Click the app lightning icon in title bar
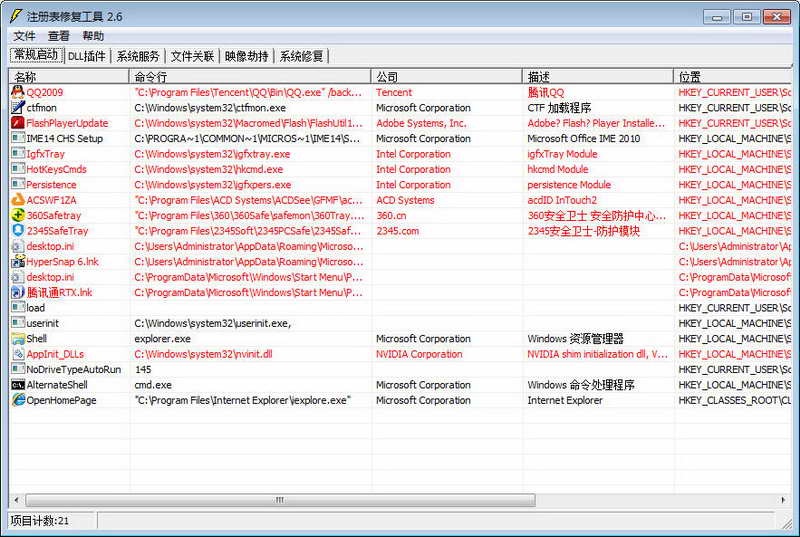The image size is (800, 537). pos(16,16)
